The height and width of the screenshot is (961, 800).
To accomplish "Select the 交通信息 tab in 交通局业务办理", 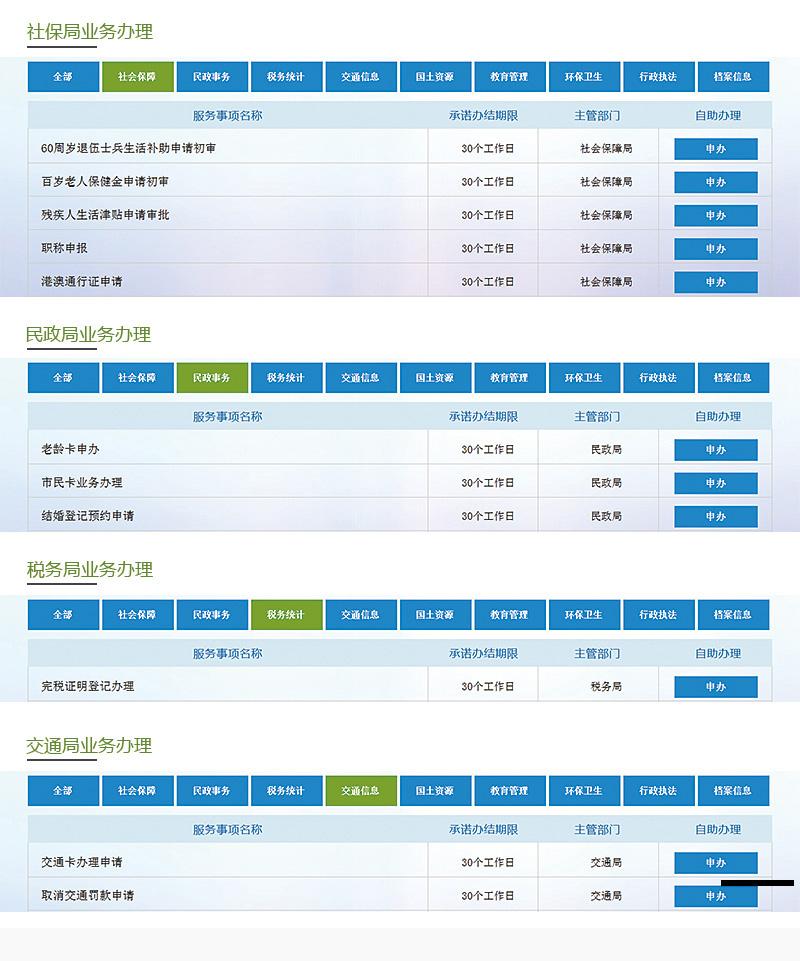I will tap(361, 790).
